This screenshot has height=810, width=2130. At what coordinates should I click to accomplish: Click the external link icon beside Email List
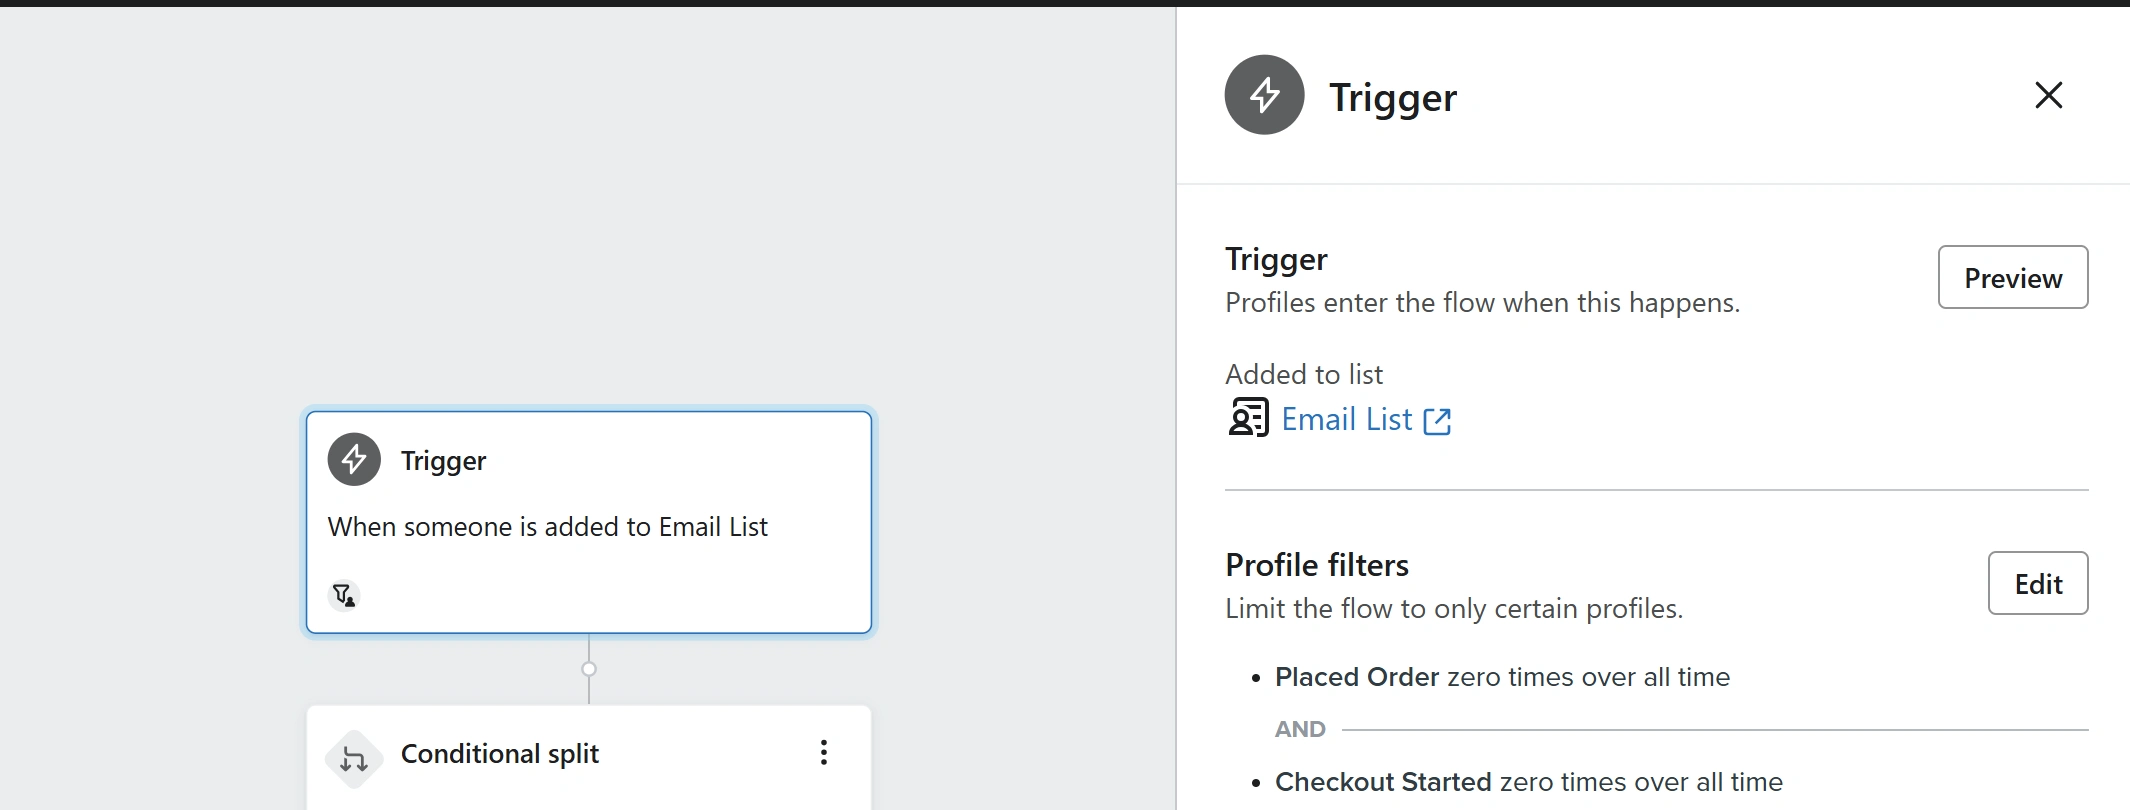(1437, 421)
